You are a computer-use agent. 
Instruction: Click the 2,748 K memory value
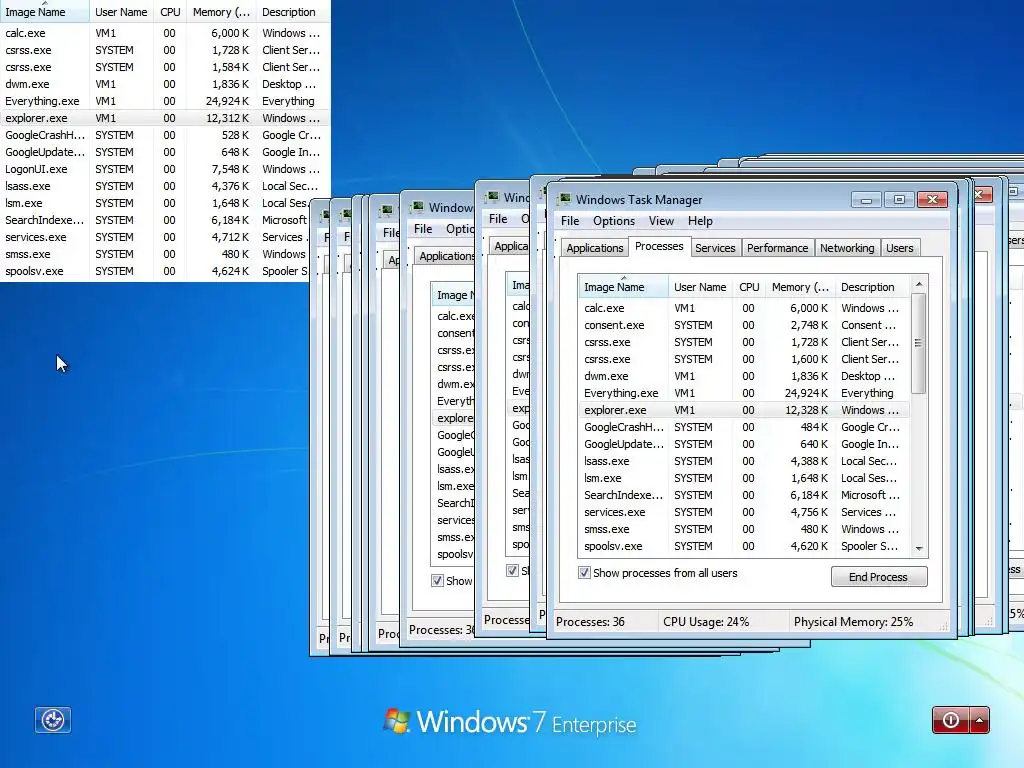(808, 325)
